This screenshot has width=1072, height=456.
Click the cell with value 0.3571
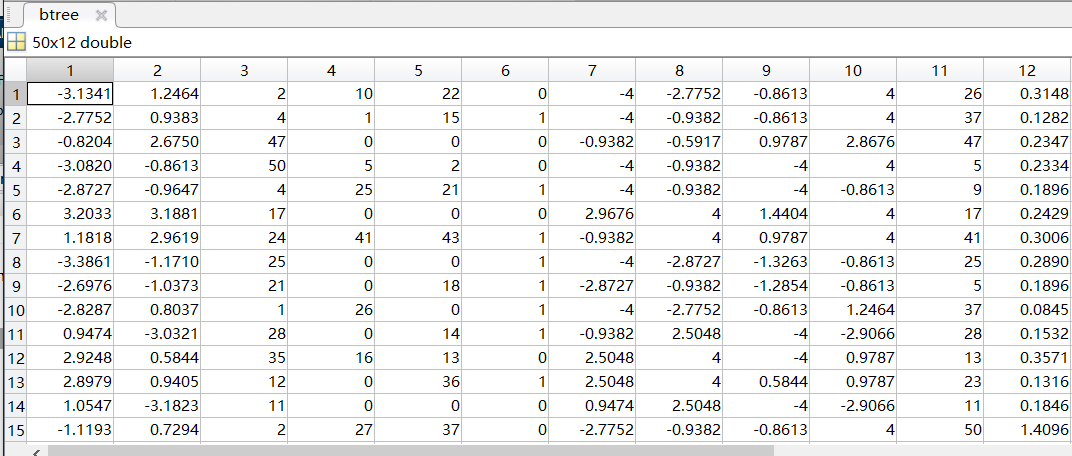[1028, 358]
